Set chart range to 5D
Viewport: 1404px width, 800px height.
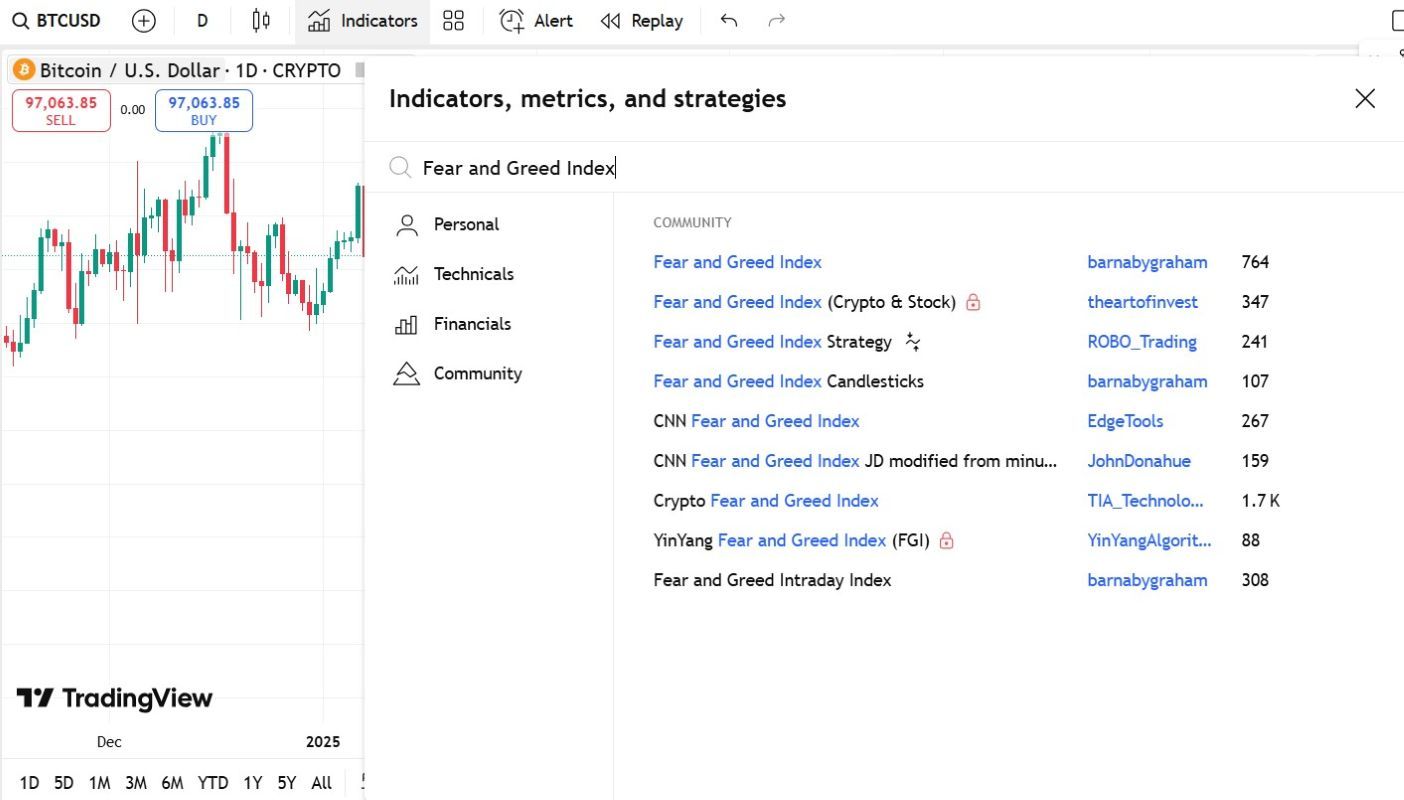click(x=64, y=783)
